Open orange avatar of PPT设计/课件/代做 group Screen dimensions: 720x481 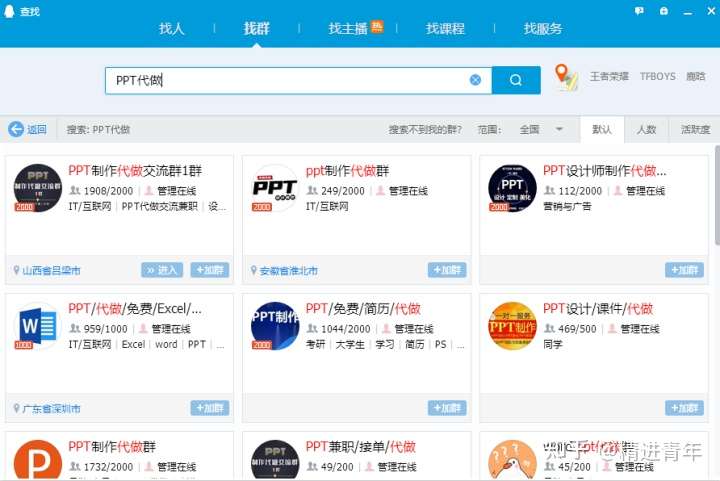[512, 326]
